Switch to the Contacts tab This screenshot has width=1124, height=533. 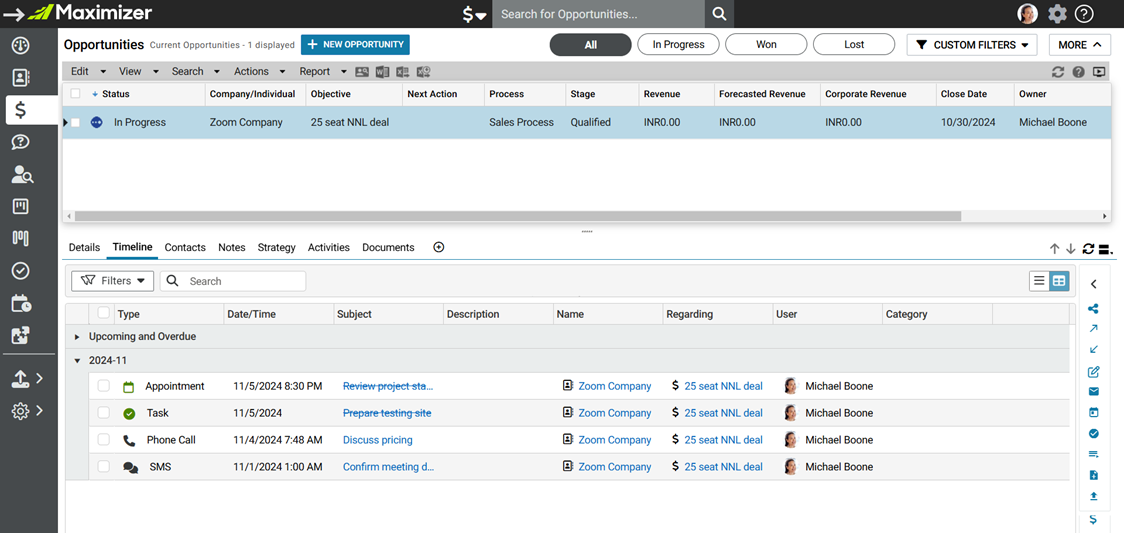[185, 247]
